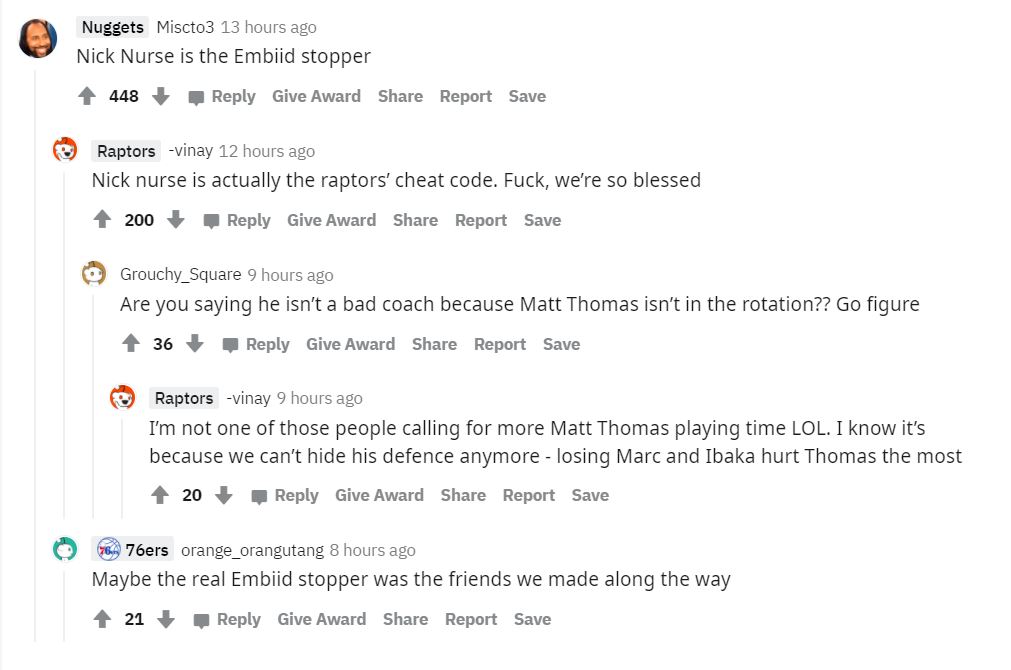Save the comment by Miscto3
Image resolution: width=1011 pixels, height=670 pixels.
pyautogui.click(x=527, y=96)
